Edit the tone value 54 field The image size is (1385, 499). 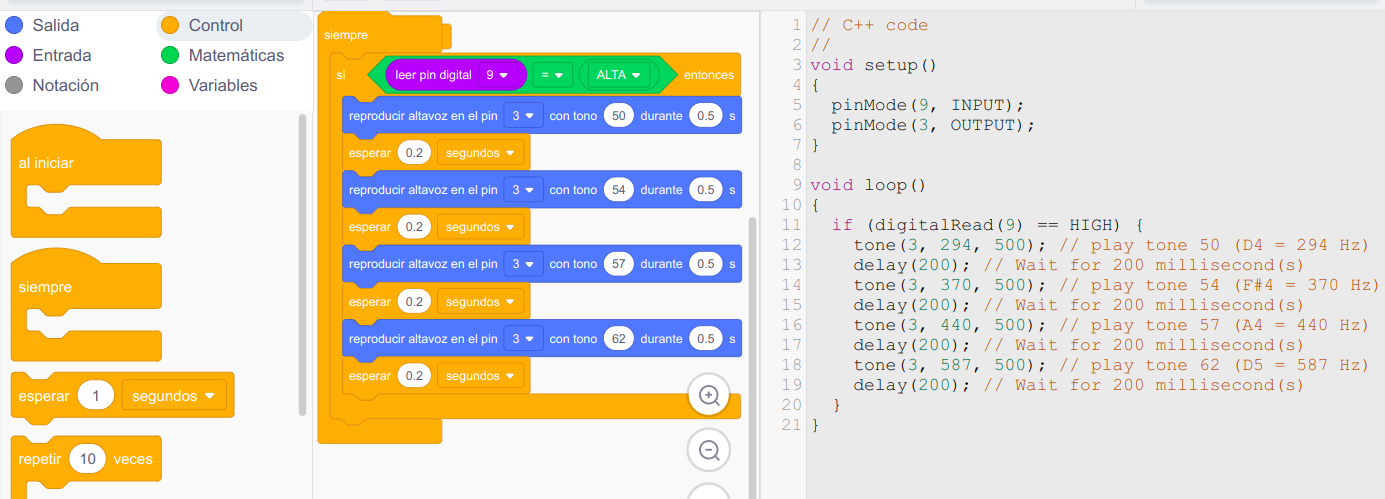tap(618, 190)
